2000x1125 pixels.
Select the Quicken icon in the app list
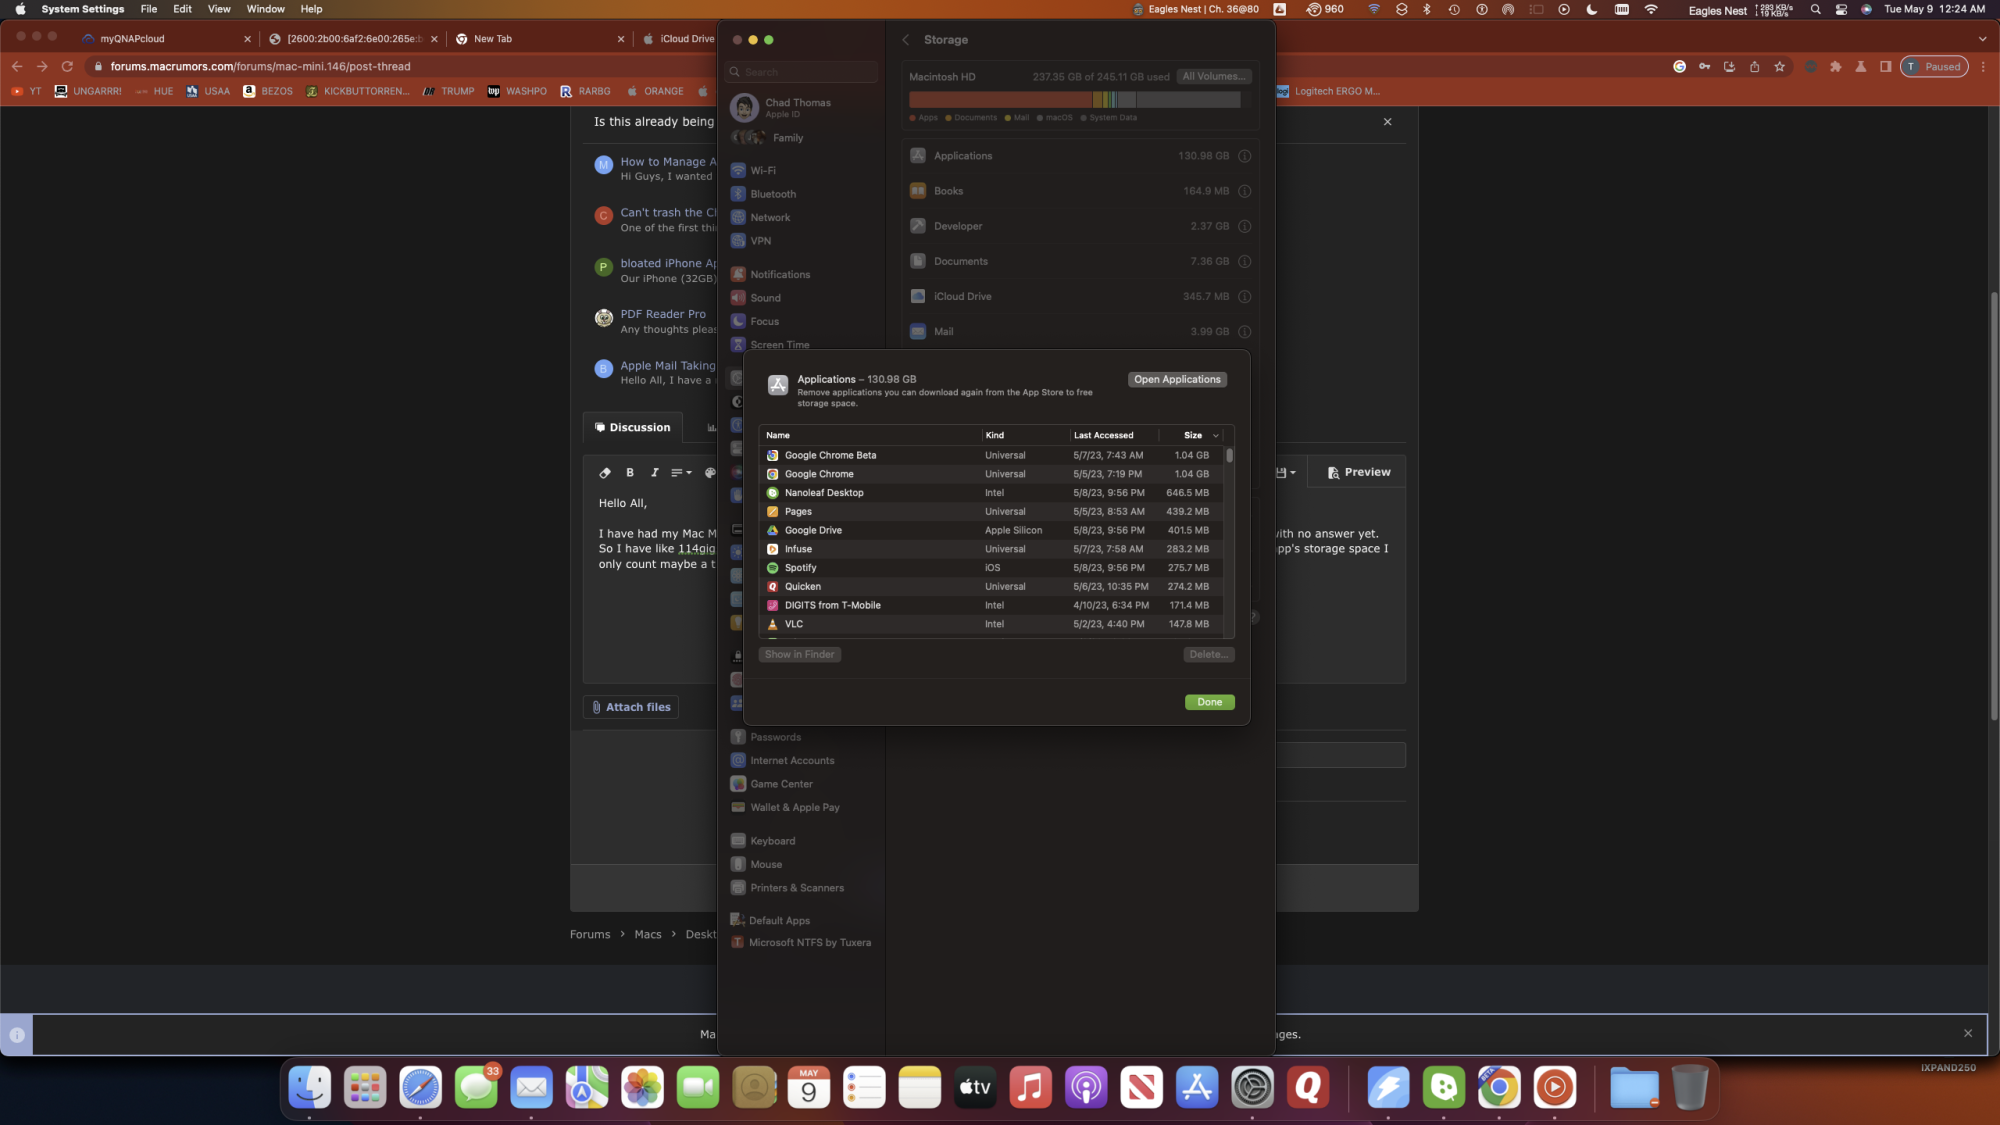[x=772, y=587]
